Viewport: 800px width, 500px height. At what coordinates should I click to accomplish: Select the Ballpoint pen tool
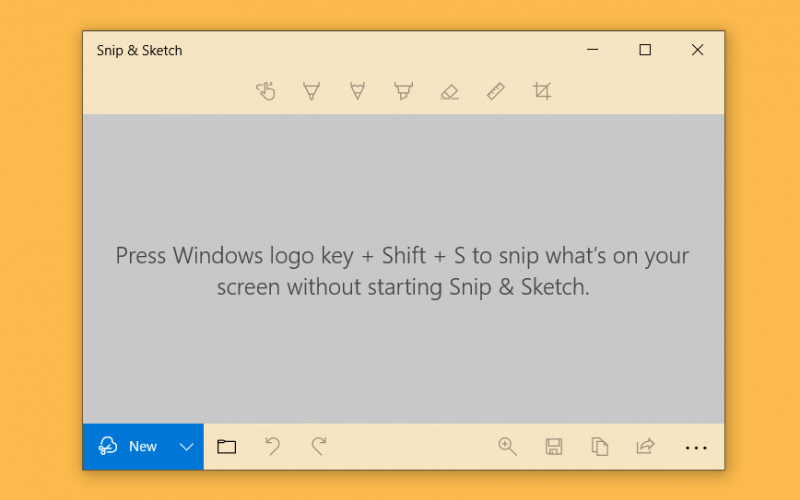tap(311, 91)
